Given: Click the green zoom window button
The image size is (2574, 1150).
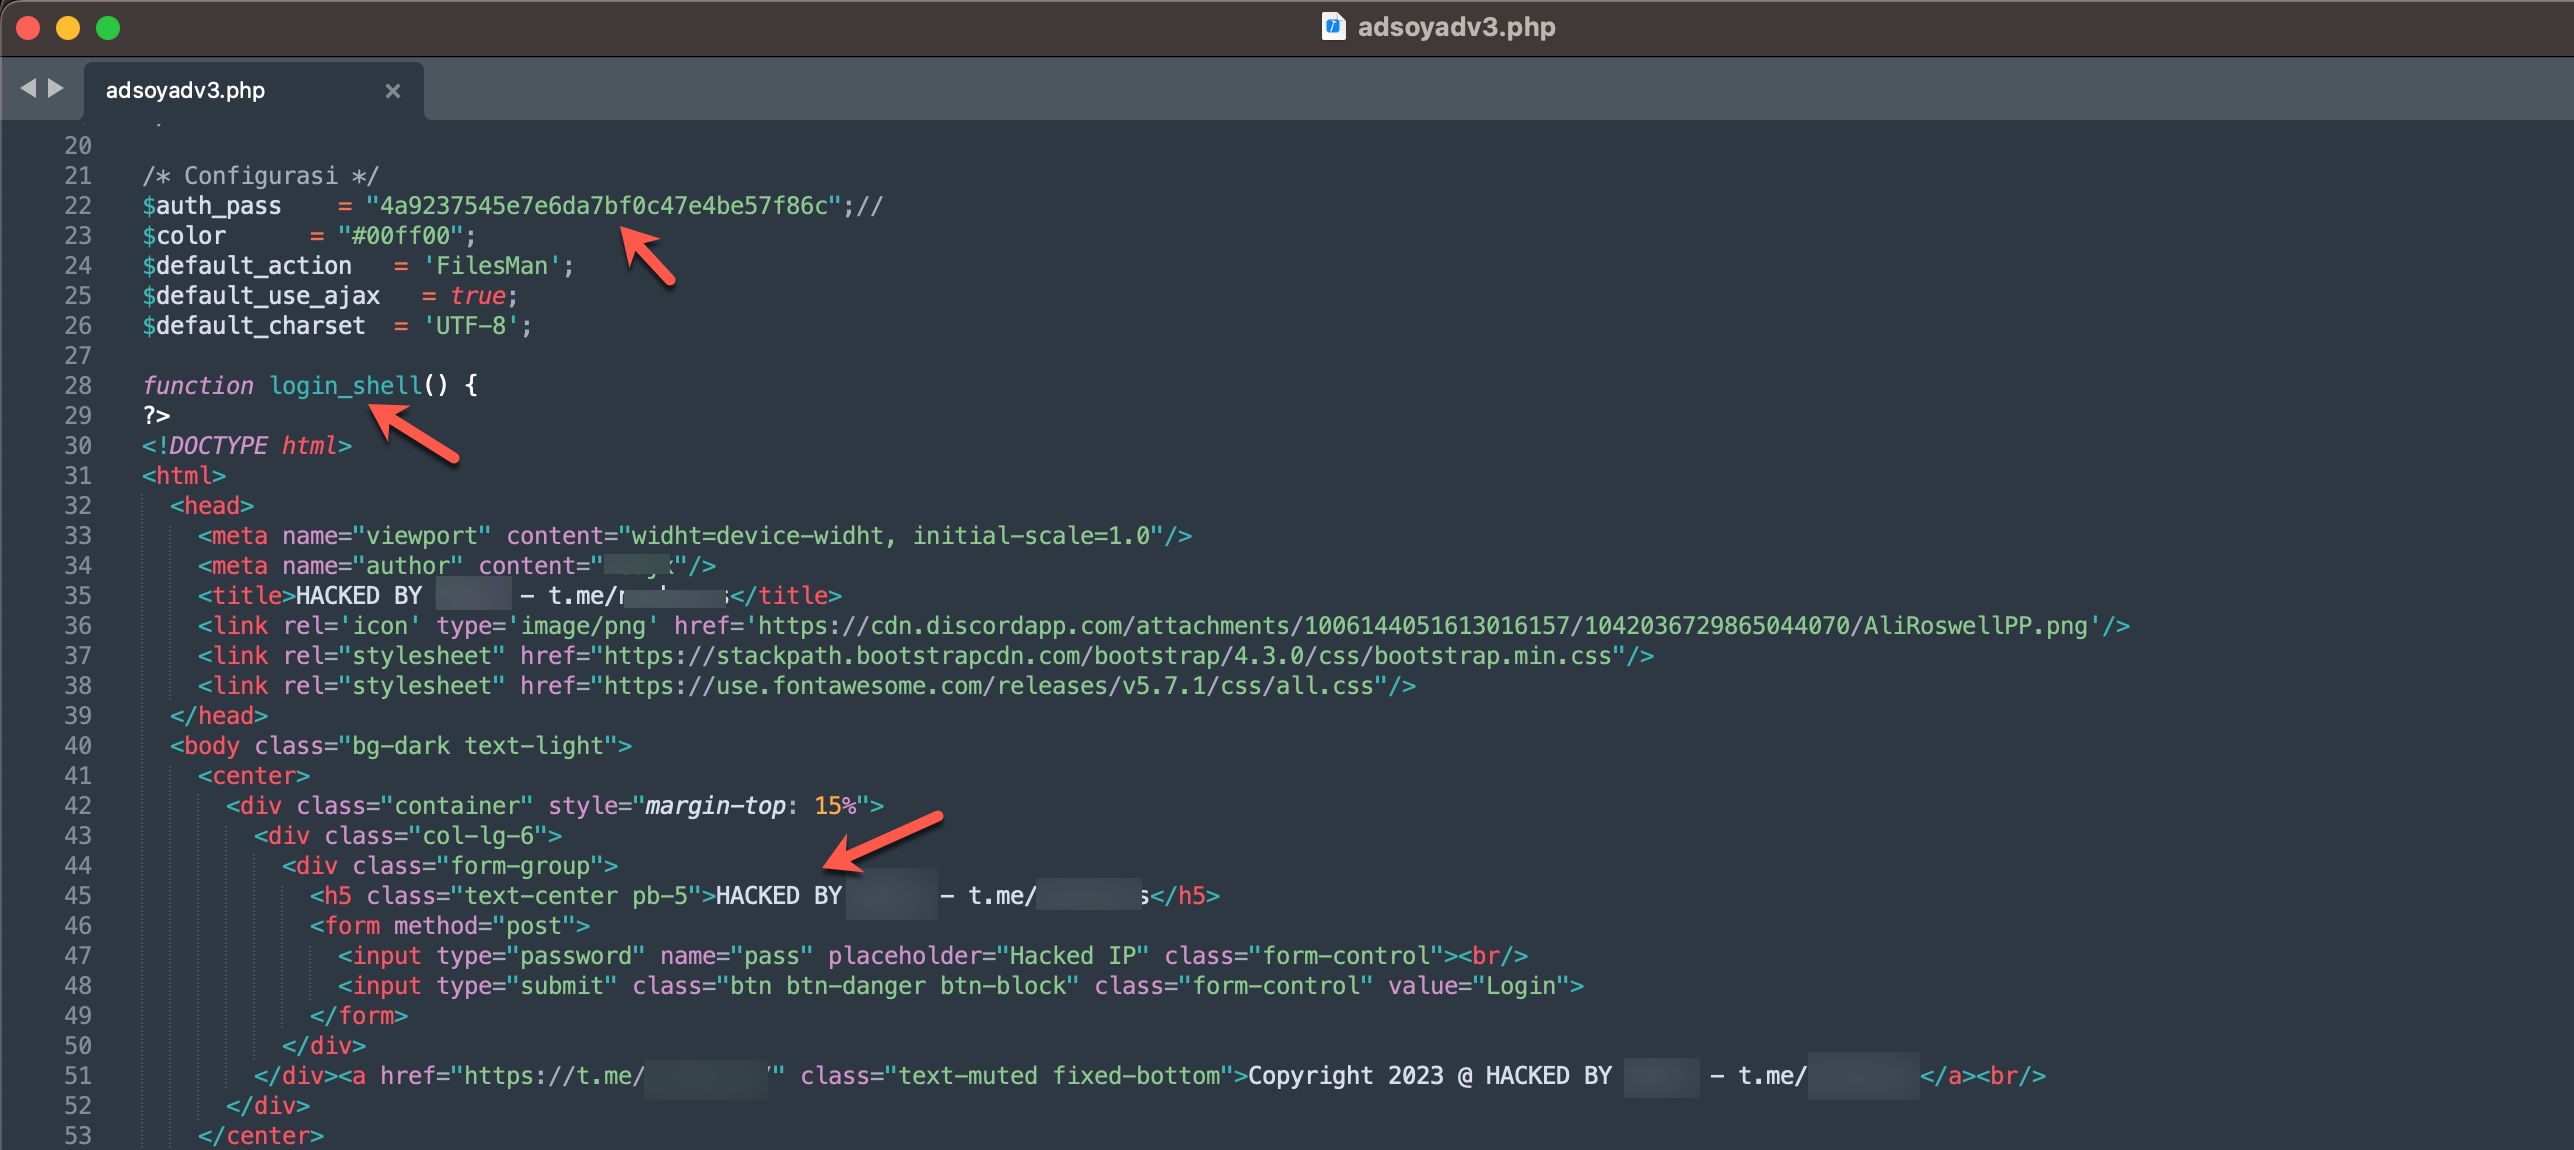Looking at the screenshot, I should tap(108, 28).
